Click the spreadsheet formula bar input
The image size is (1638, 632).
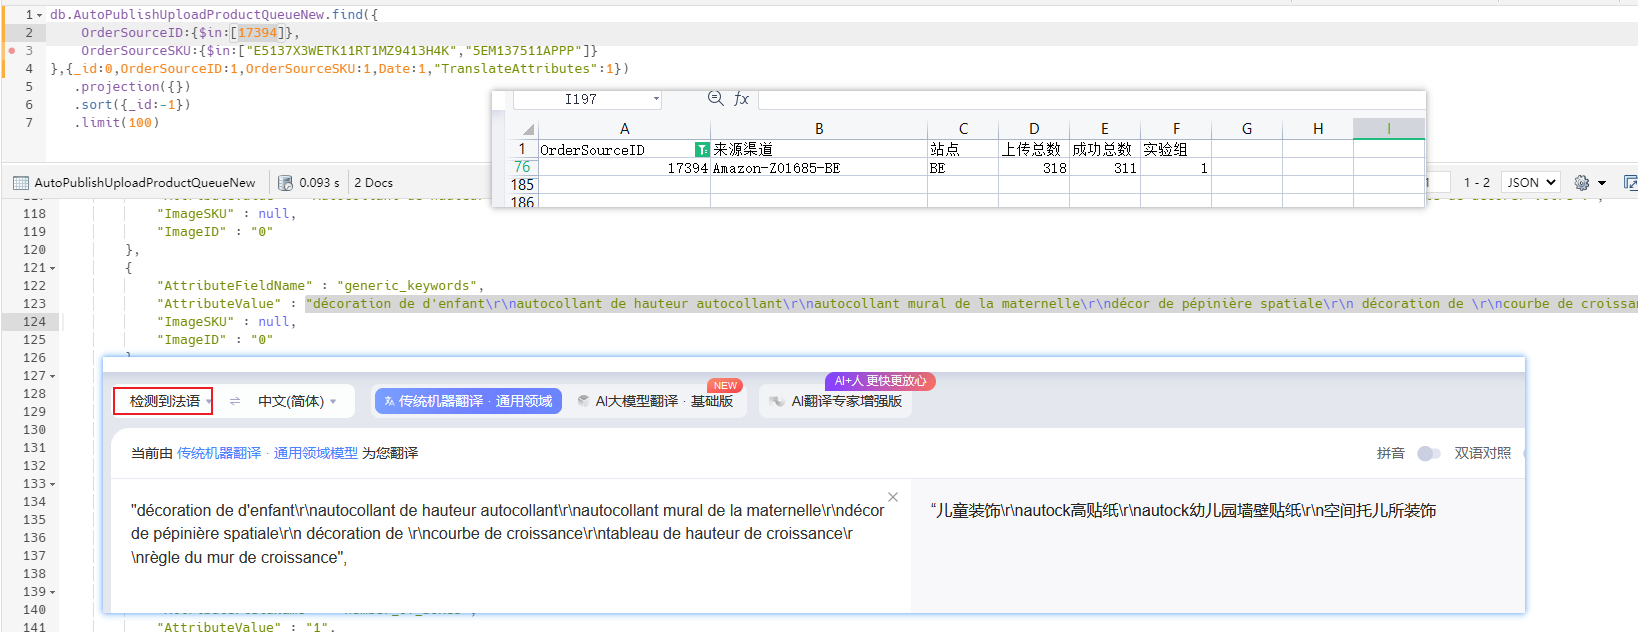[x=1091, y=99]
